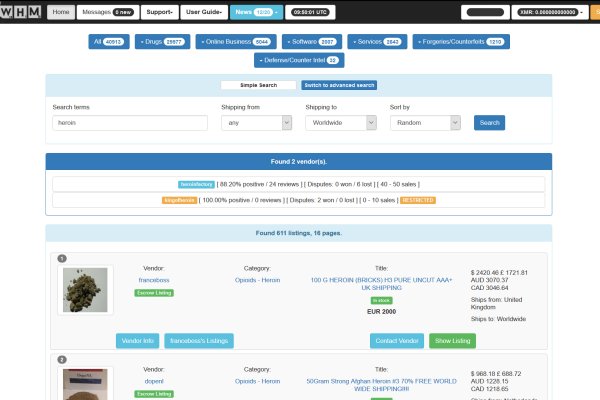
Task: Open the second listing's thumbnail image
Action: [x=85, y=384]
